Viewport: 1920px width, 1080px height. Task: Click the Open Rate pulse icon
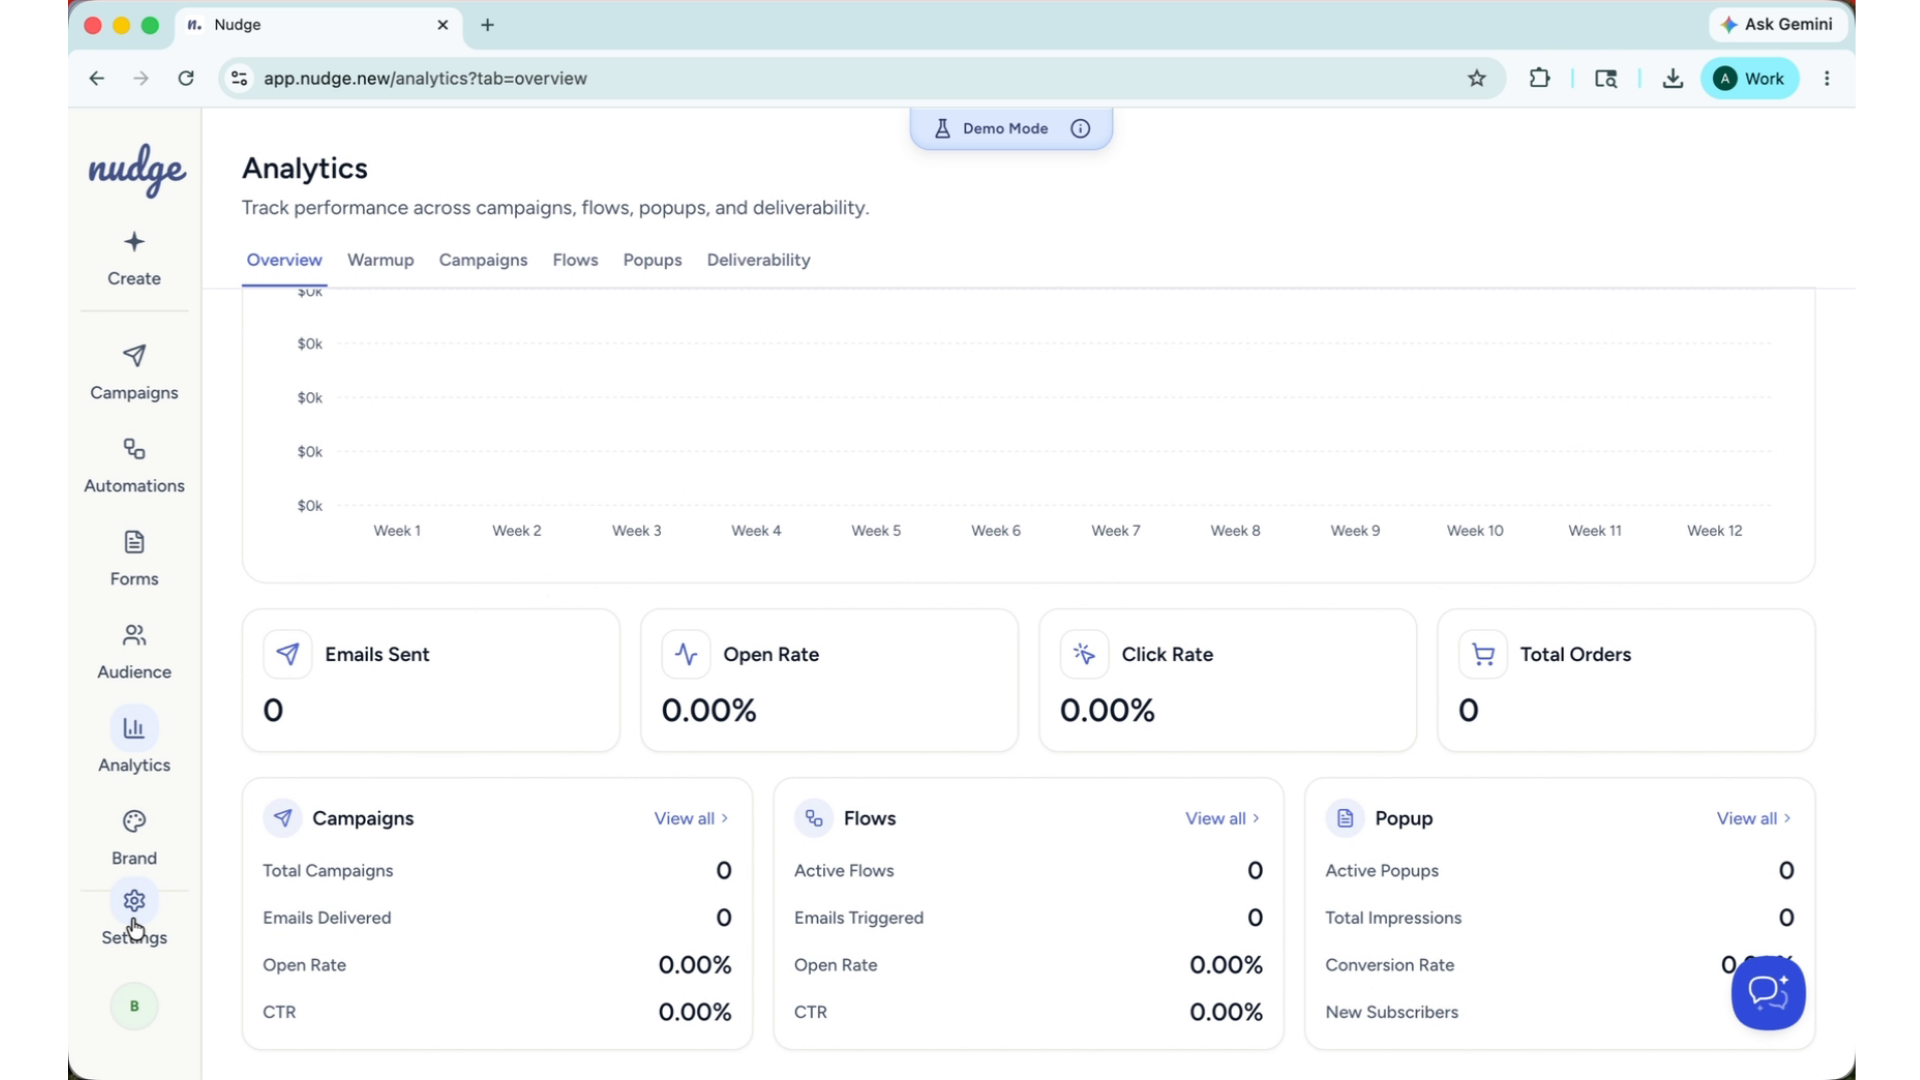686,654
